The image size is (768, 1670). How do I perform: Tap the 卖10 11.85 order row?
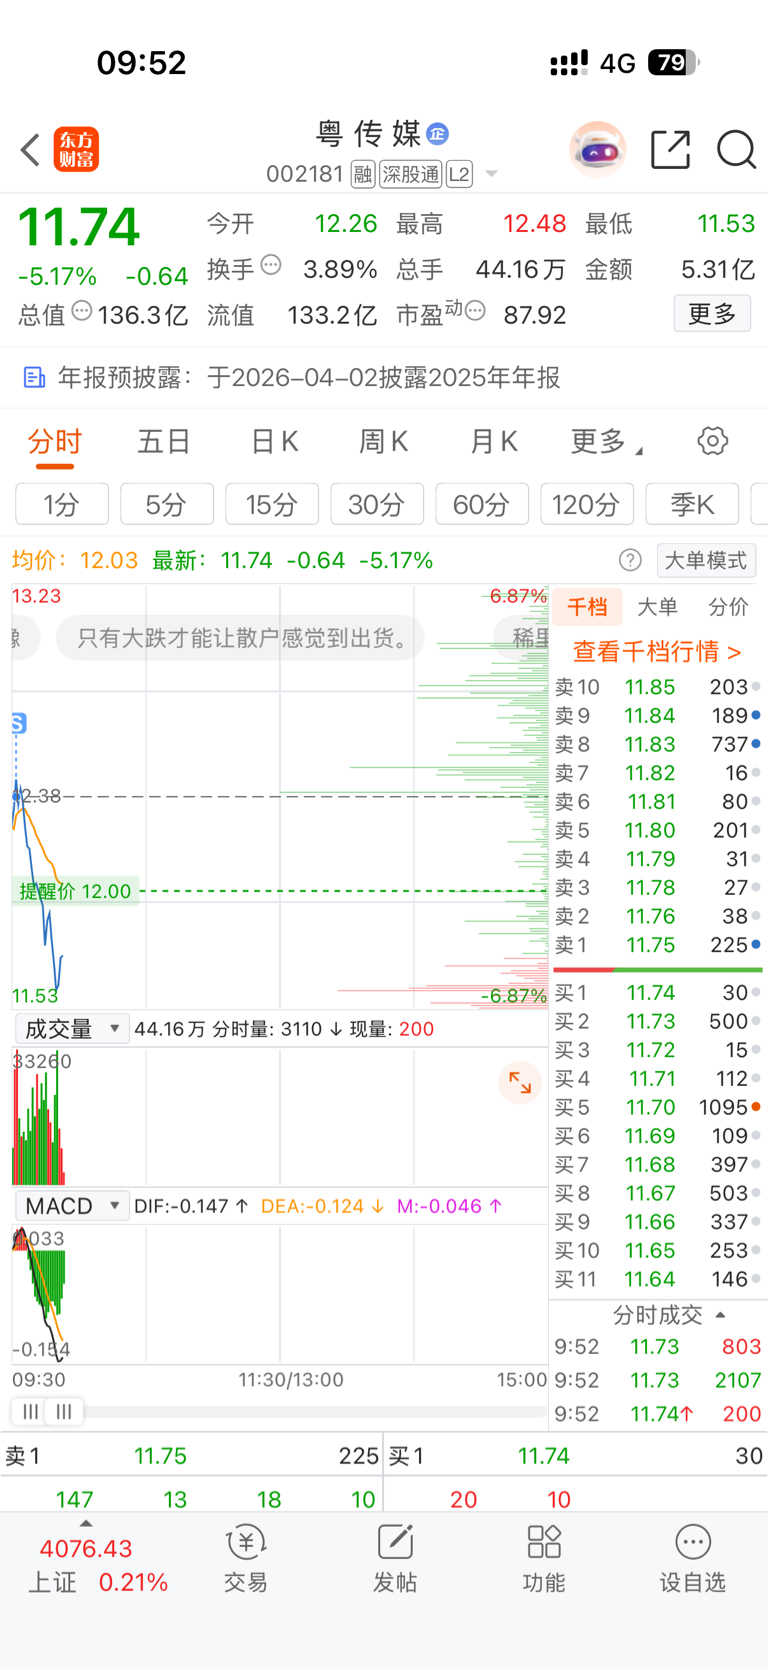pyautogui.click(x=657, y=687)
